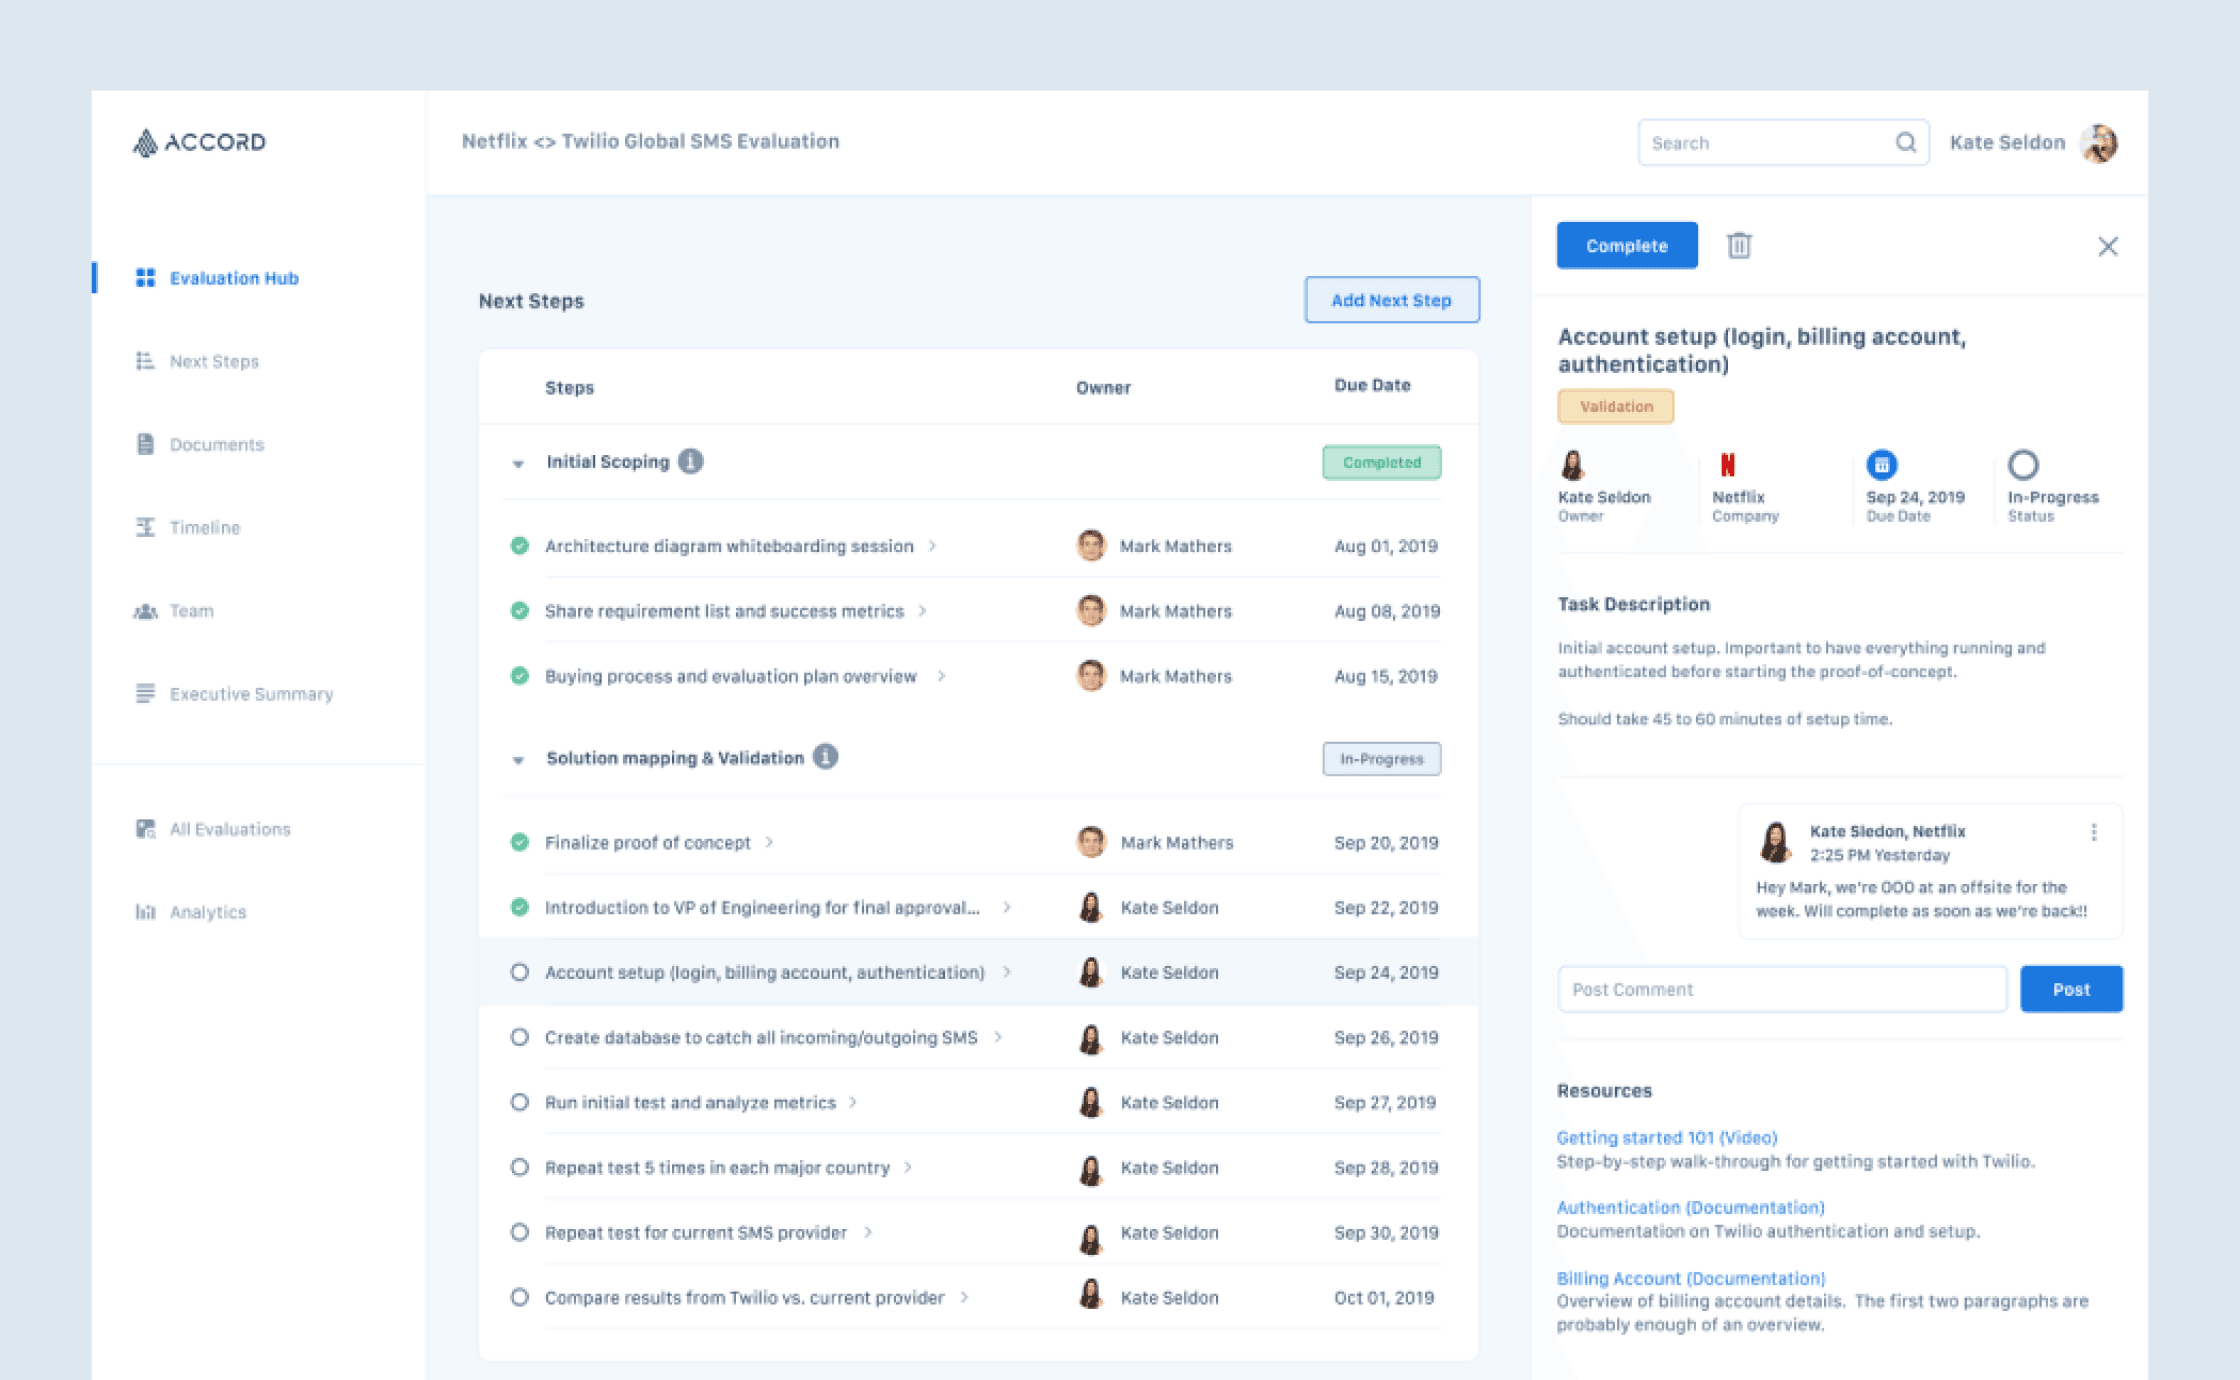Mark Account setup step as complete circle

[x=519, y=972]
